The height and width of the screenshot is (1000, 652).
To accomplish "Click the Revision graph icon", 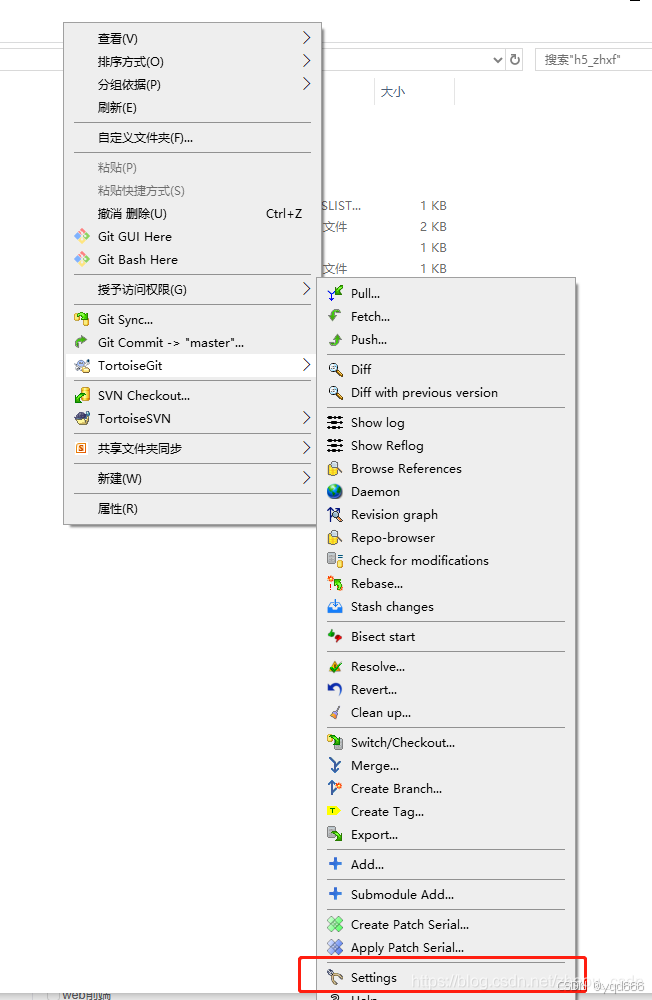I will (x=335, y=514).
